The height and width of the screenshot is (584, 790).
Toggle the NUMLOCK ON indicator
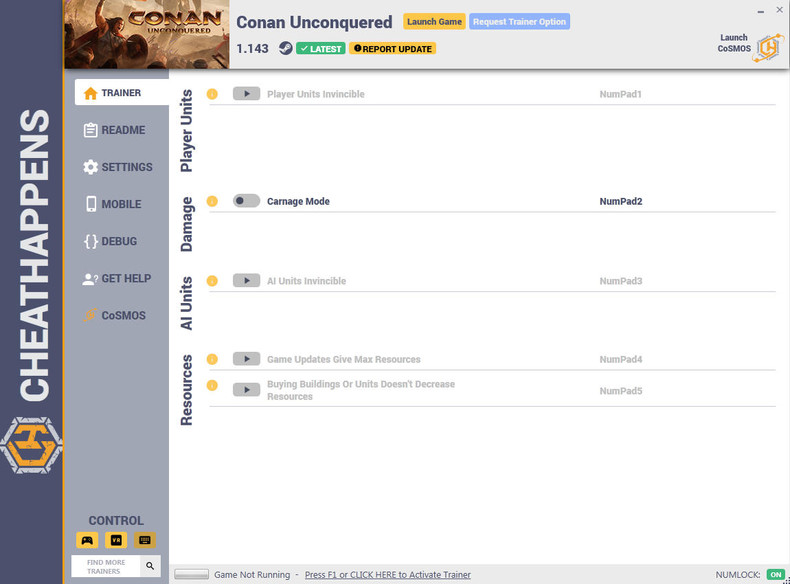pos(776,574)
